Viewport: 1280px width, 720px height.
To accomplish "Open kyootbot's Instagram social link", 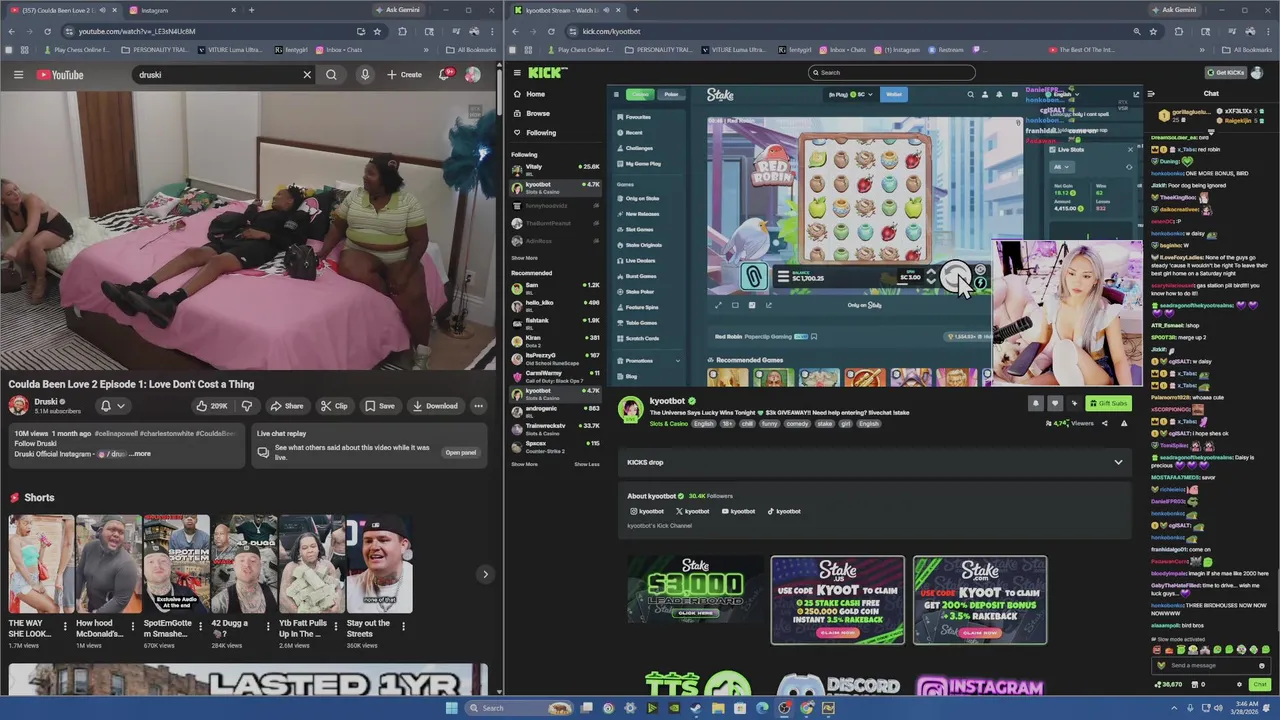I will [x=647, y=511].
